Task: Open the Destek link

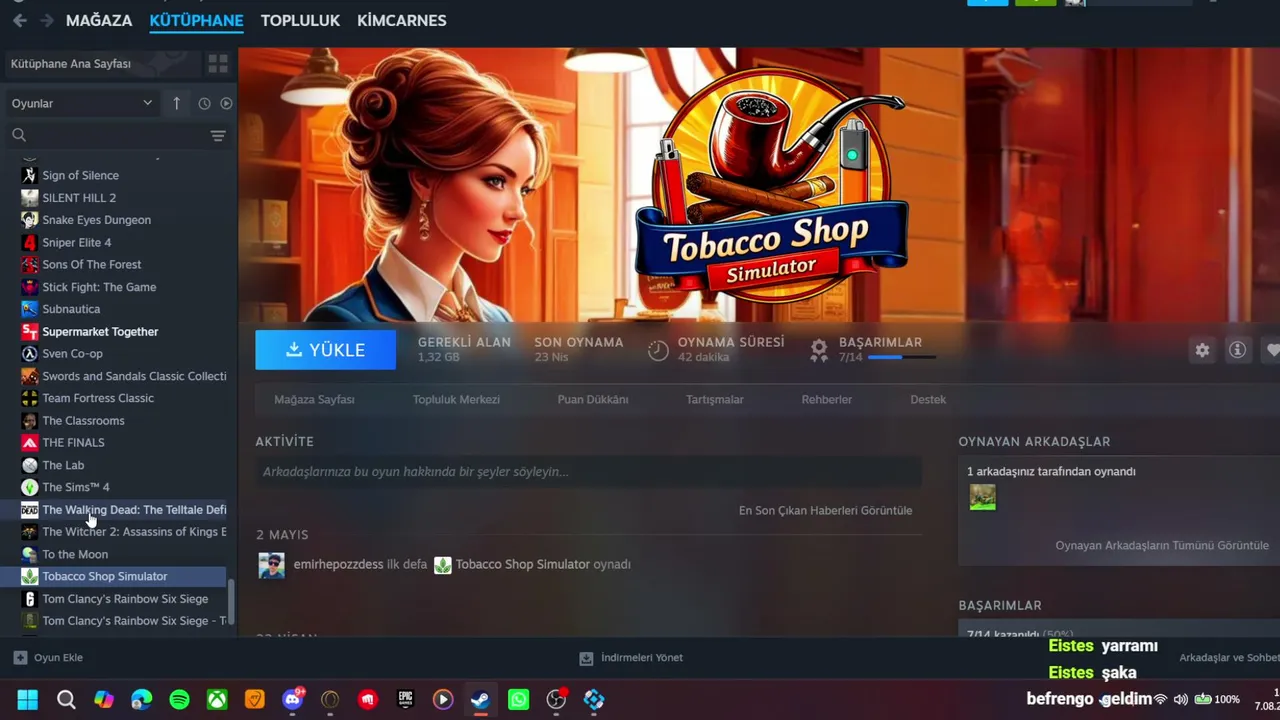Action: (x=928, y=399)
